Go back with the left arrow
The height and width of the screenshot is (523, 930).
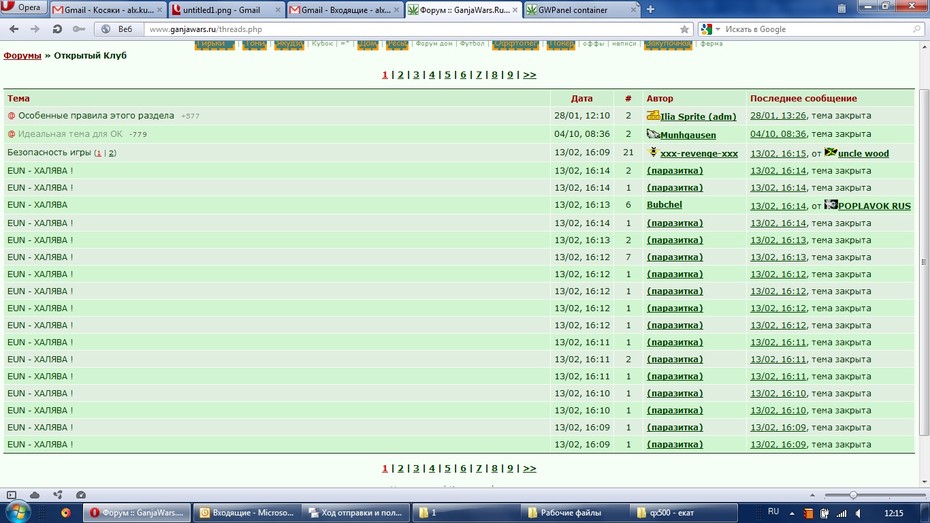(x=14, y=29)
